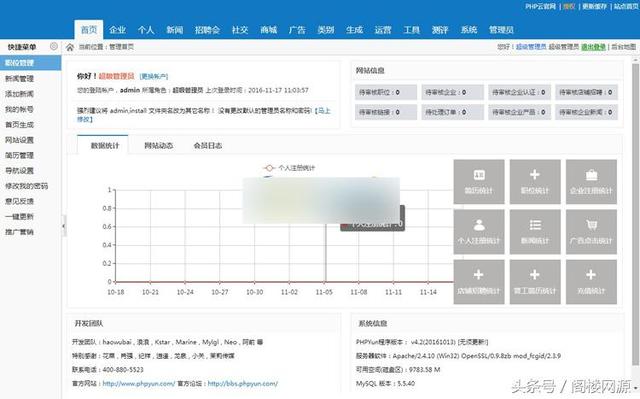Collapse the left sidebar with the arrow handle
The height and width of the screenshot is (399, 640).
pos(64,226)
